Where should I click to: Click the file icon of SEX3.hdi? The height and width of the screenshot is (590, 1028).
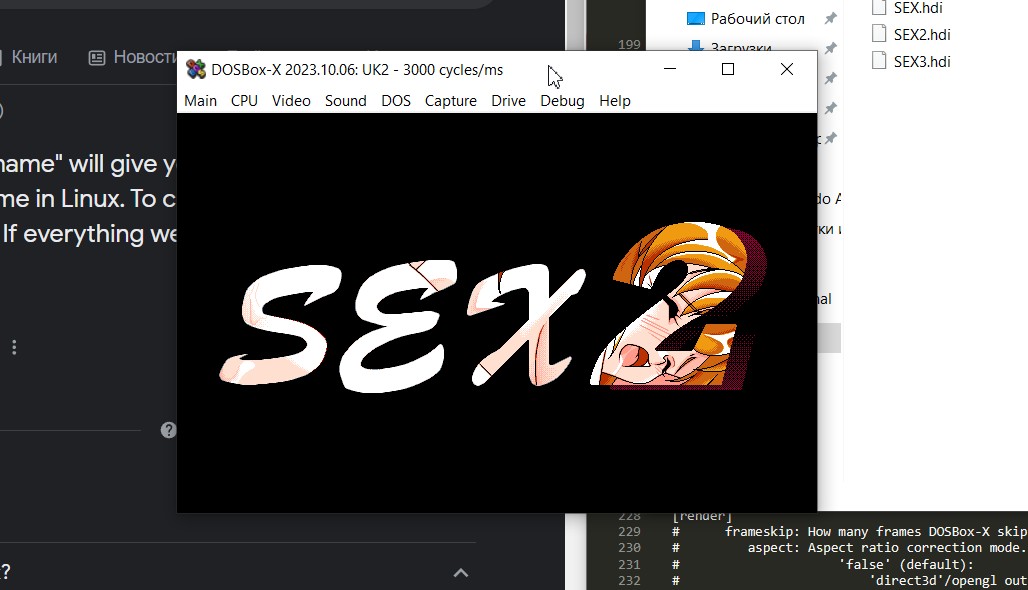[x=879, y=60]
